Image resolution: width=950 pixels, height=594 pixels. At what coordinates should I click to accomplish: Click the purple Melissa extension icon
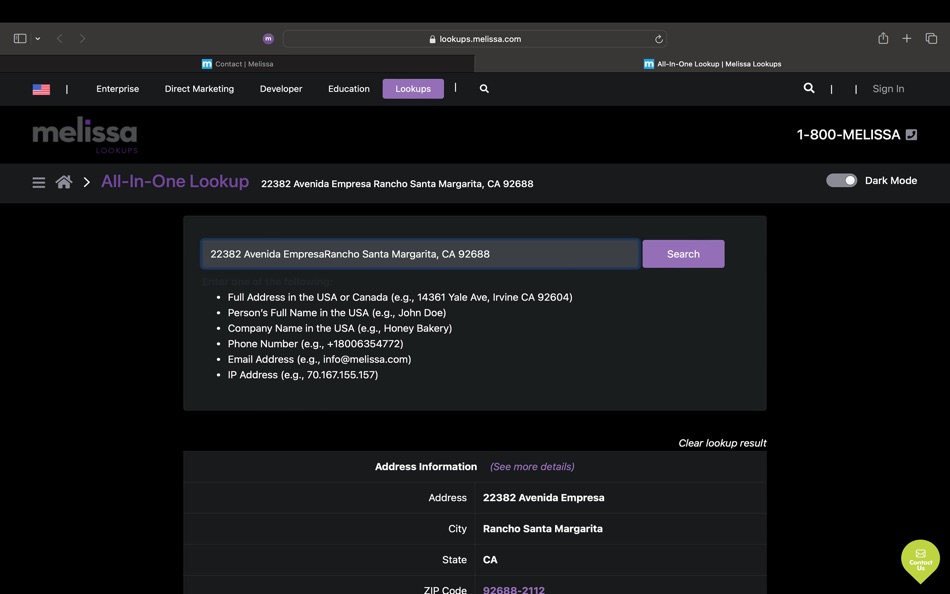[x=268, y=39]
